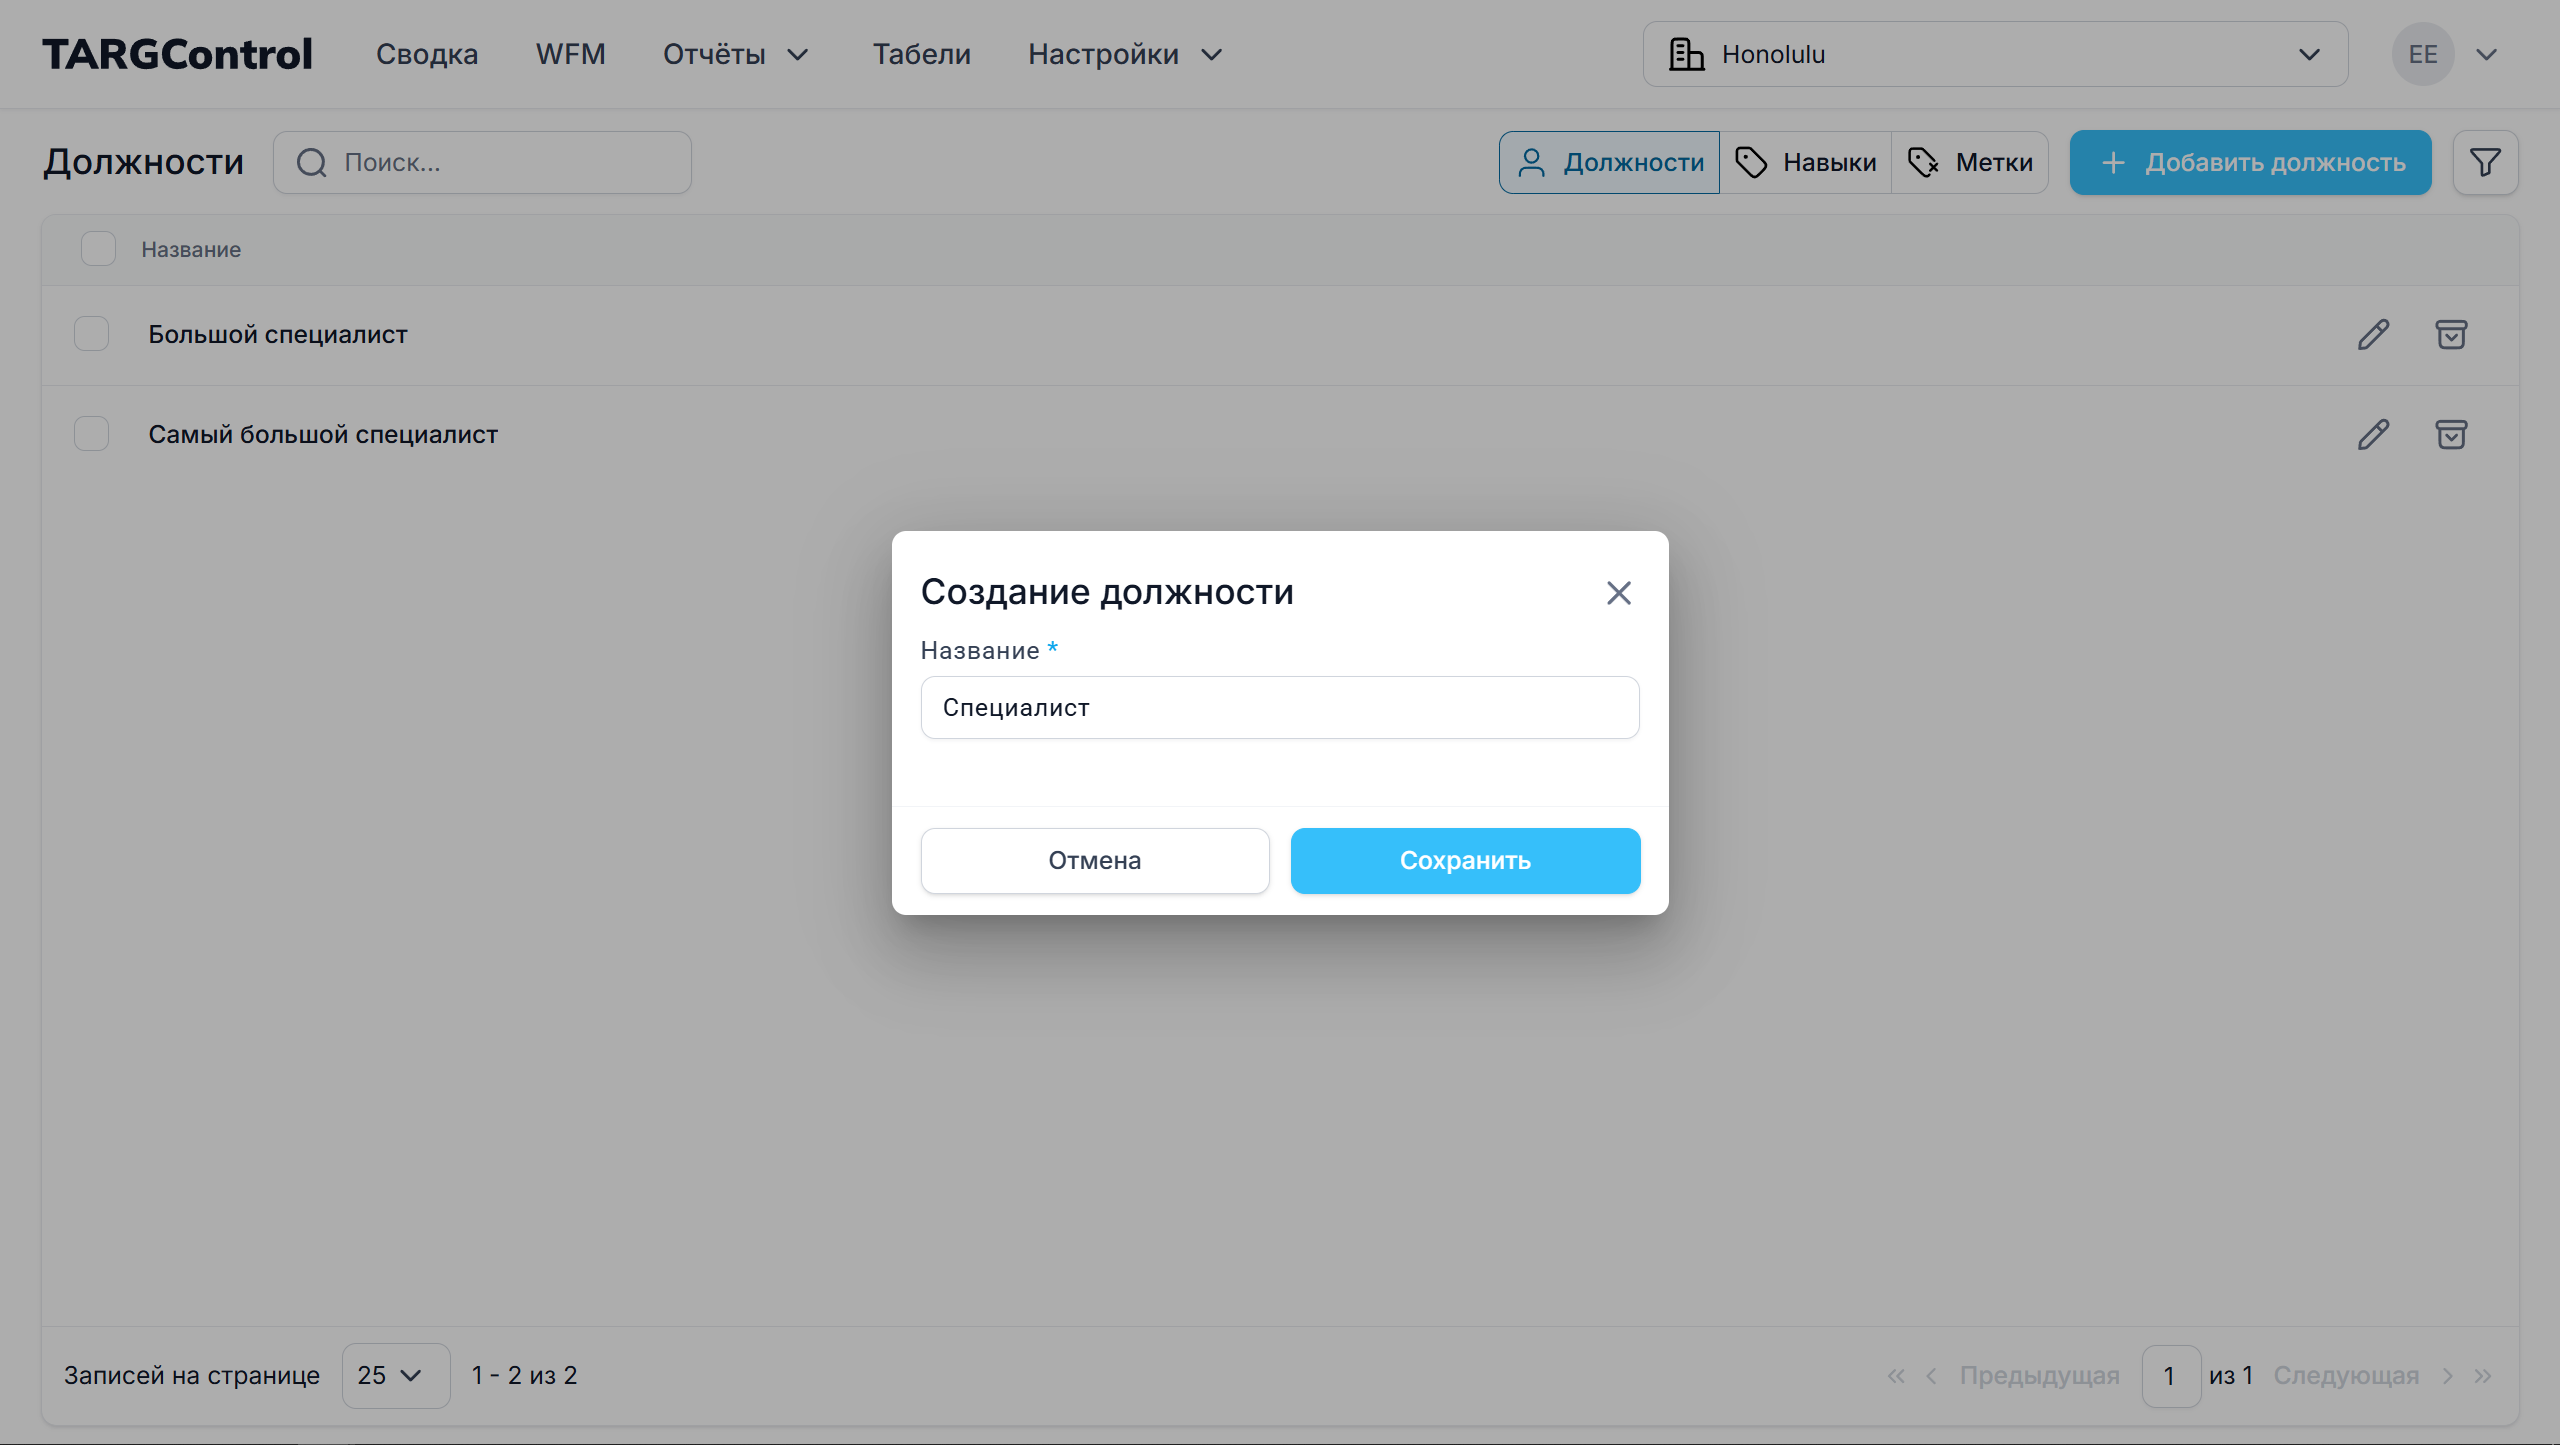Viewport: 2560px width, 1445px height.
Task: Click the EE user avatar
Action: click(2422, 54)
